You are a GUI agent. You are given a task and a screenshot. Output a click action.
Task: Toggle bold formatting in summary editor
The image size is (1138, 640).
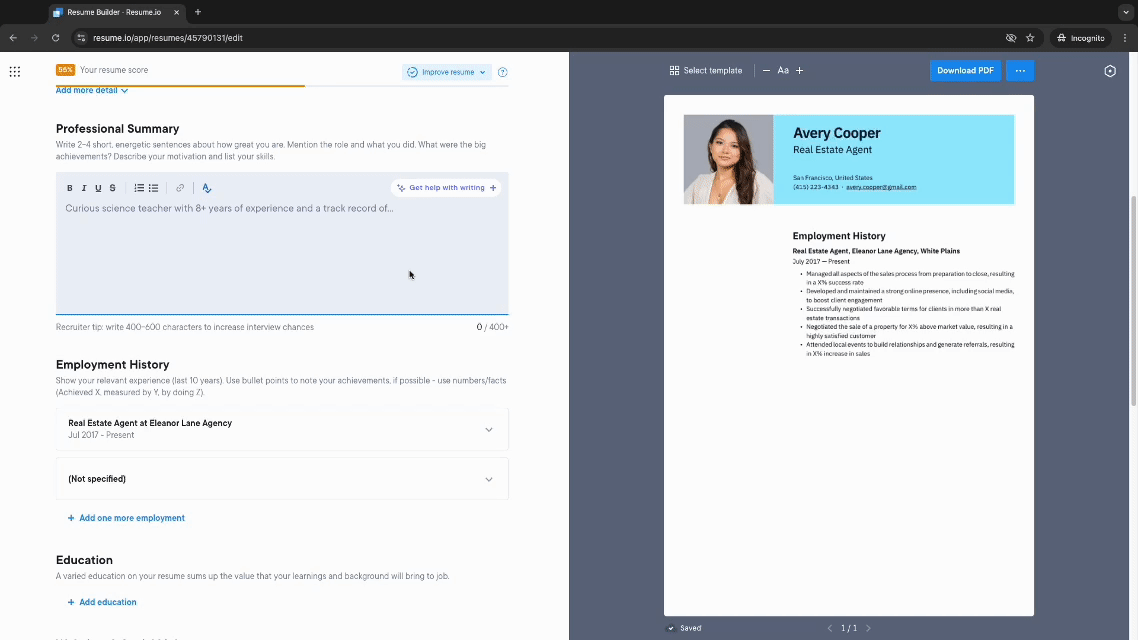click(x=69, y=188)
